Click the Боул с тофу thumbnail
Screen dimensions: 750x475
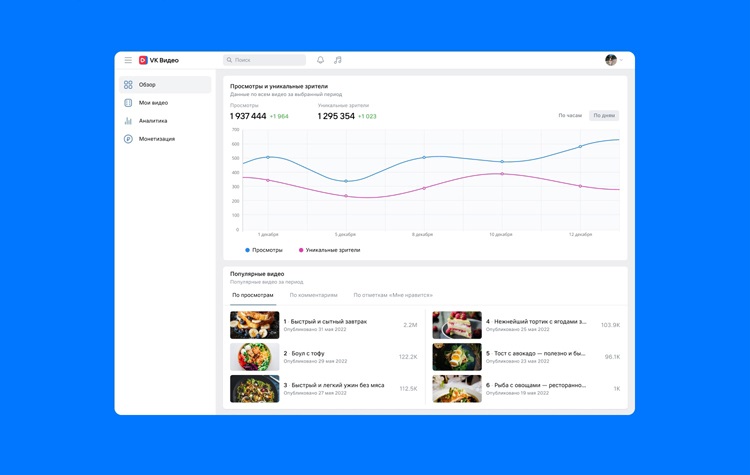point(255,357)
